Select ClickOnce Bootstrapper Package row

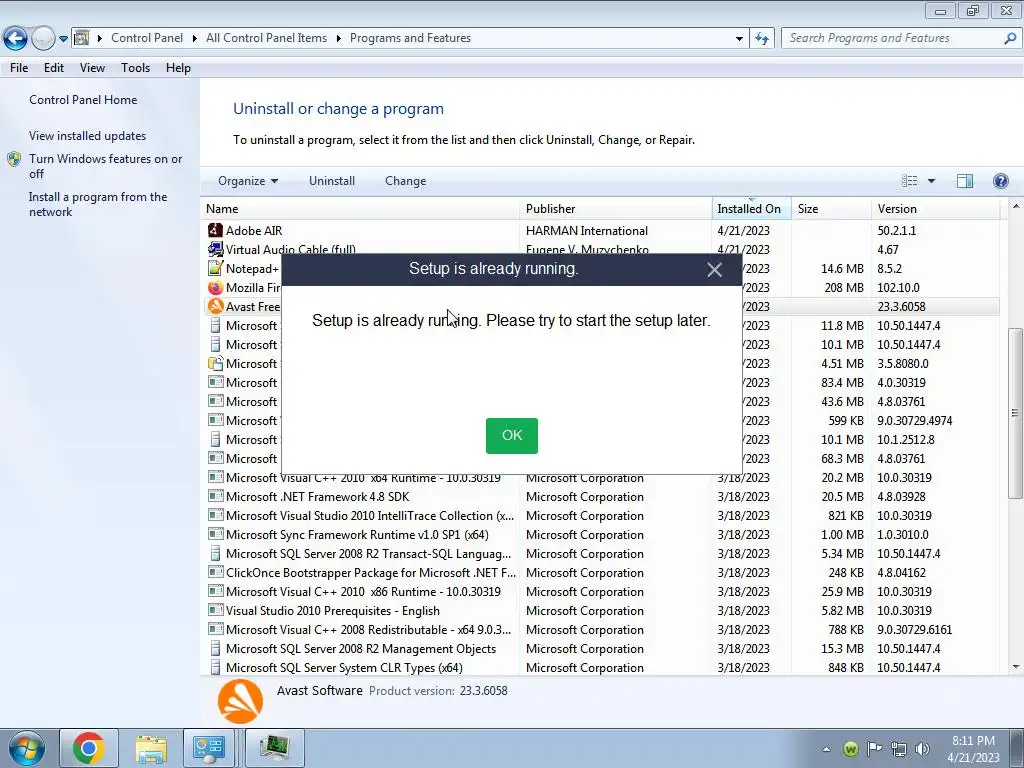coord(602,573)
